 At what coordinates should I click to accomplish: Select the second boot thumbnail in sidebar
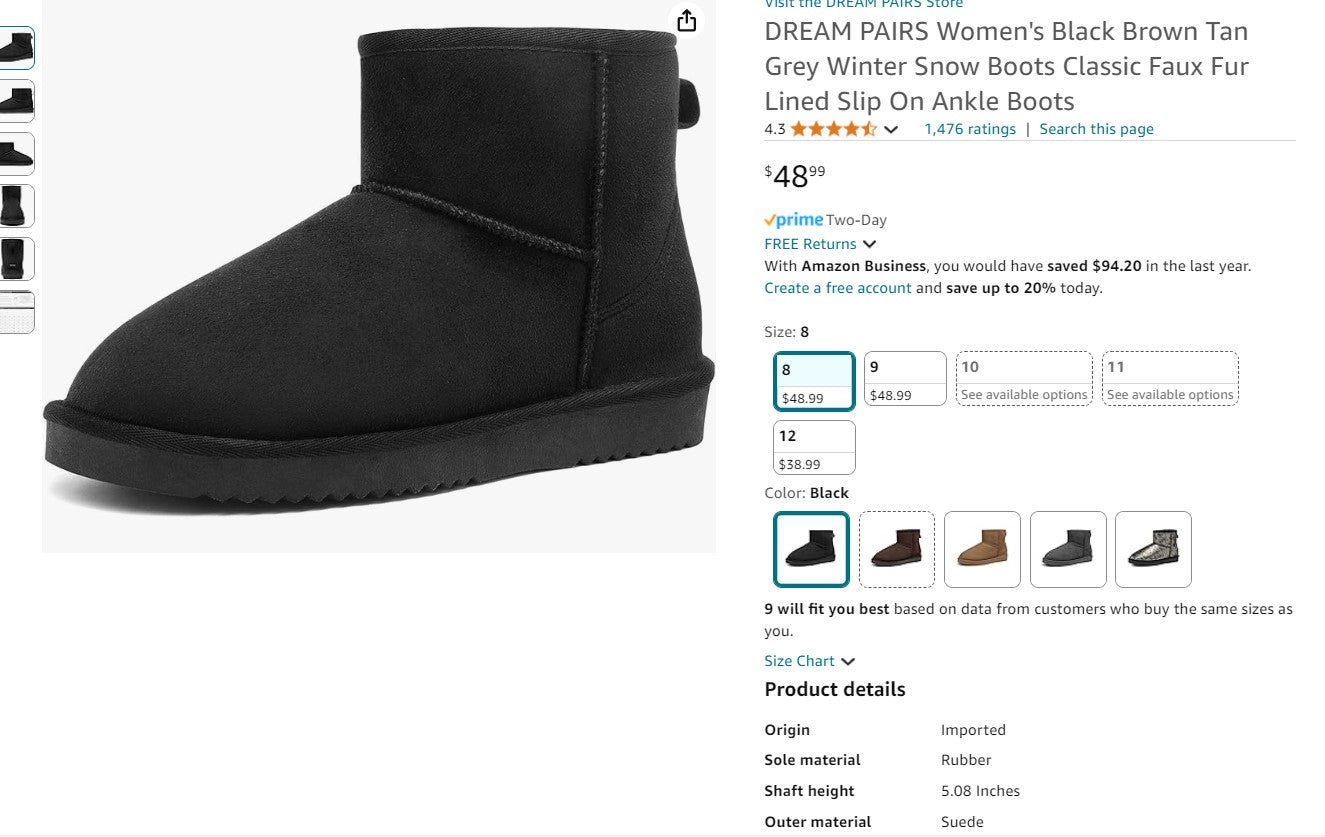(17, 100)
